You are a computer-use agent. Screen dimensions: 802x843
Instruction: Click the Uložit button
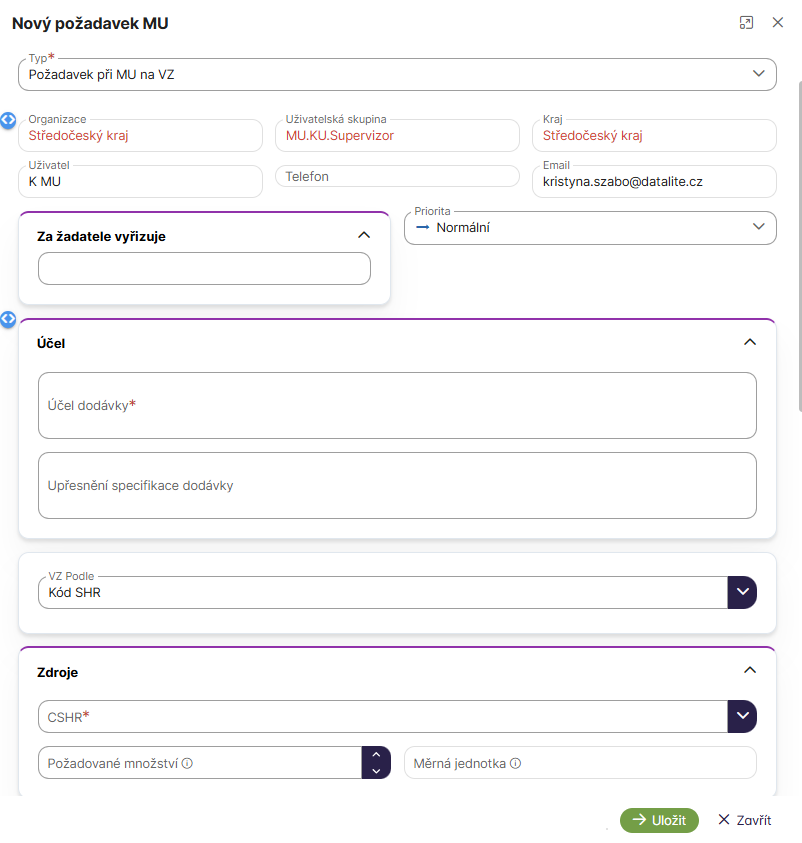tap(659, 820)
